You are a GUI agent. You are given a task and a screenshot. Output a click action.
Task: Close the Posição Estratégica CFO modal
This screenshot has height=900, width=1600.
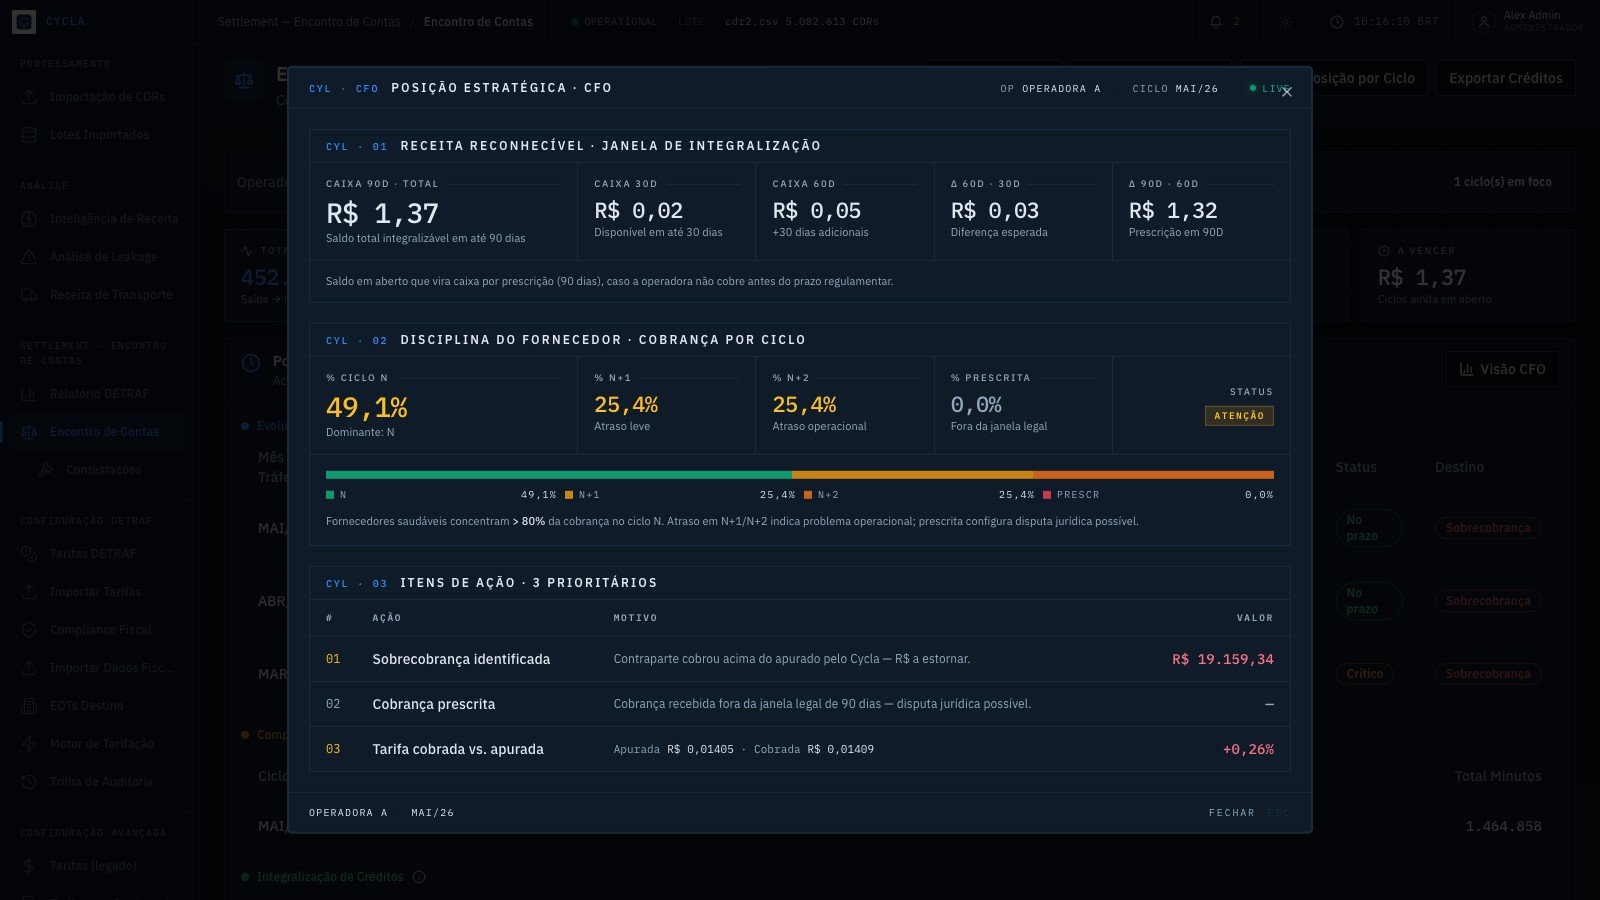pos(1287,92)
